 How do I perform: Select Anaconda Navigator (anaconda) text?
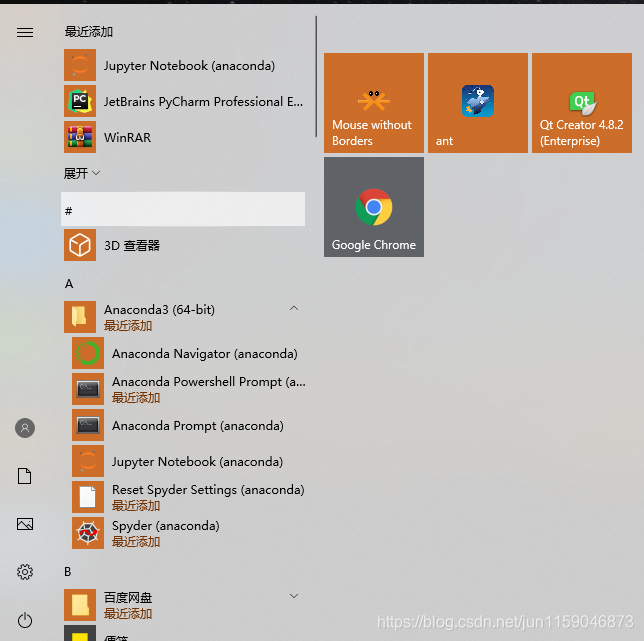[205, 354]
